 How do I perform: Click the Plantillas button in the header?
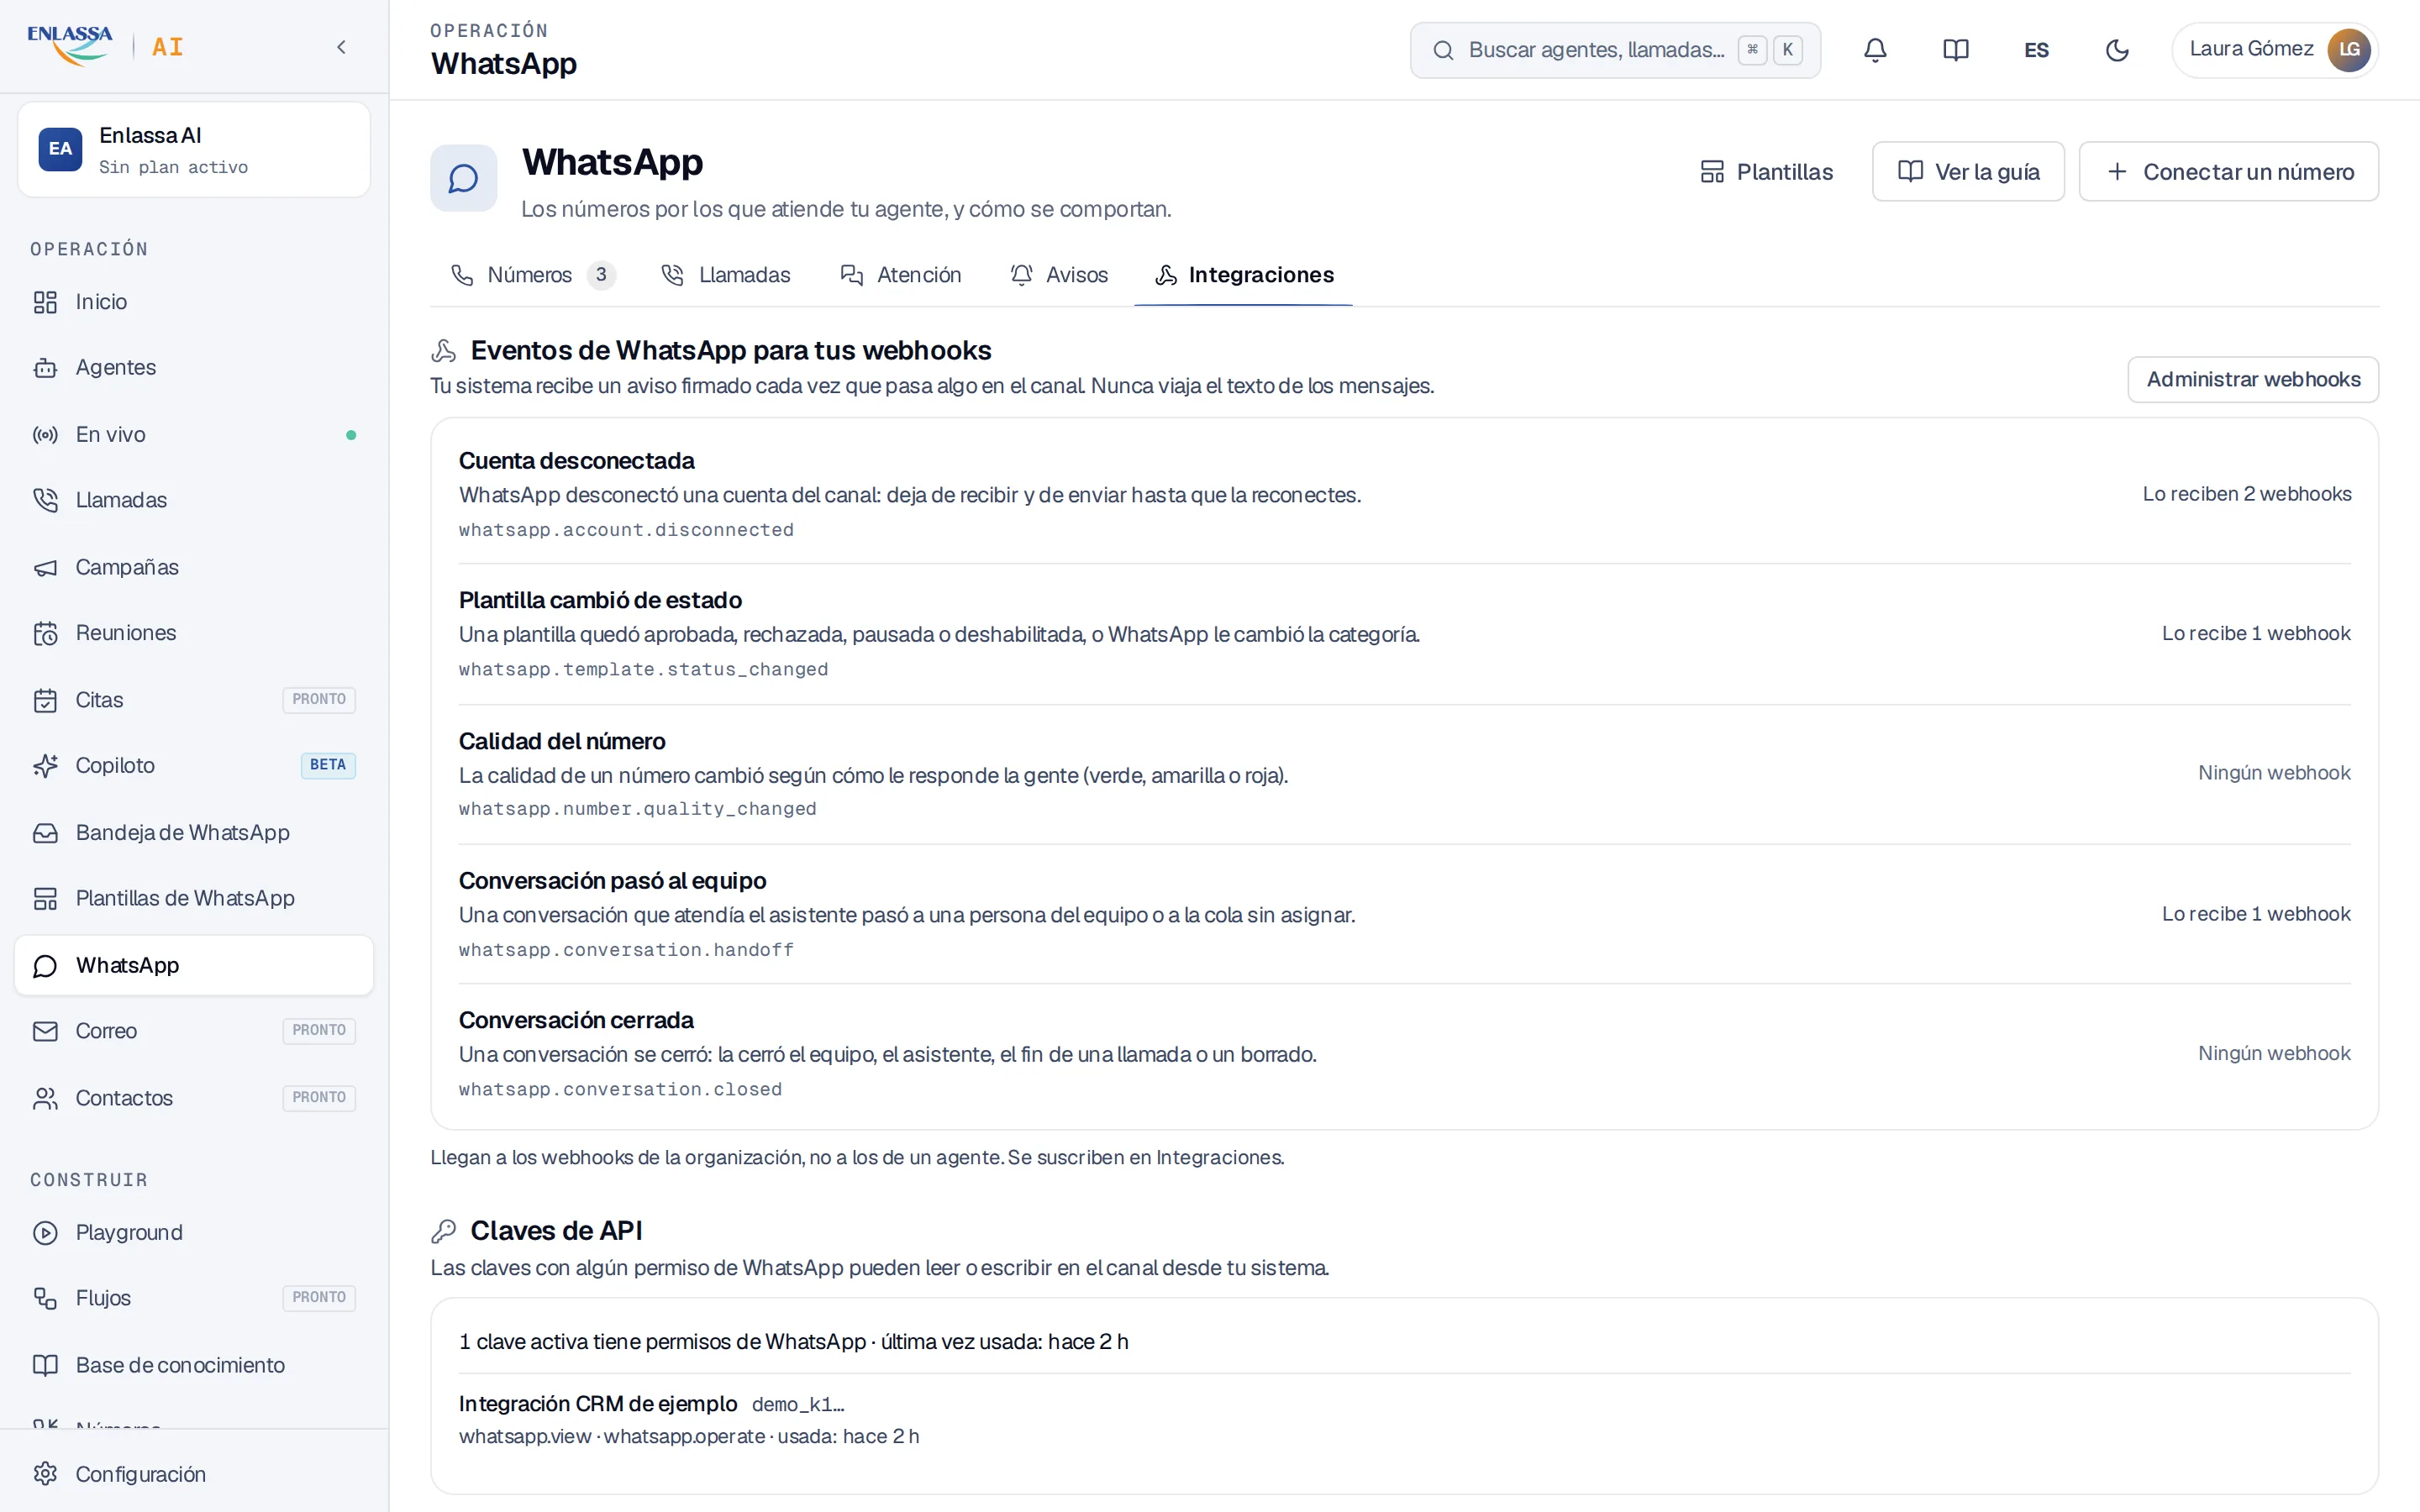coord(1767,172)
